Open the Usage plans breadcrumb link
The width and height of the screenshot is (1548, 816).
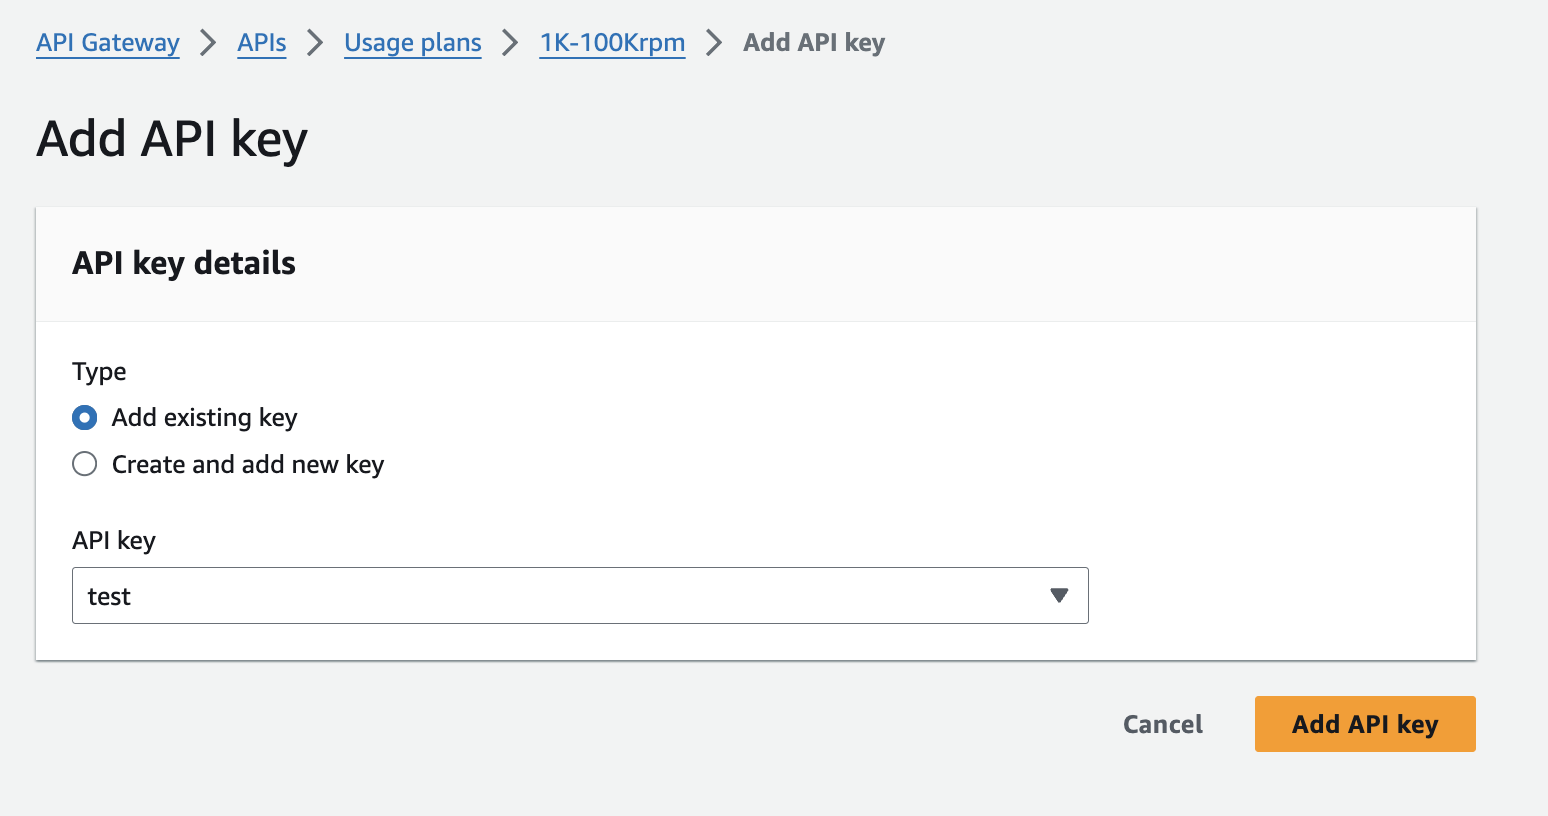[413, 43]
